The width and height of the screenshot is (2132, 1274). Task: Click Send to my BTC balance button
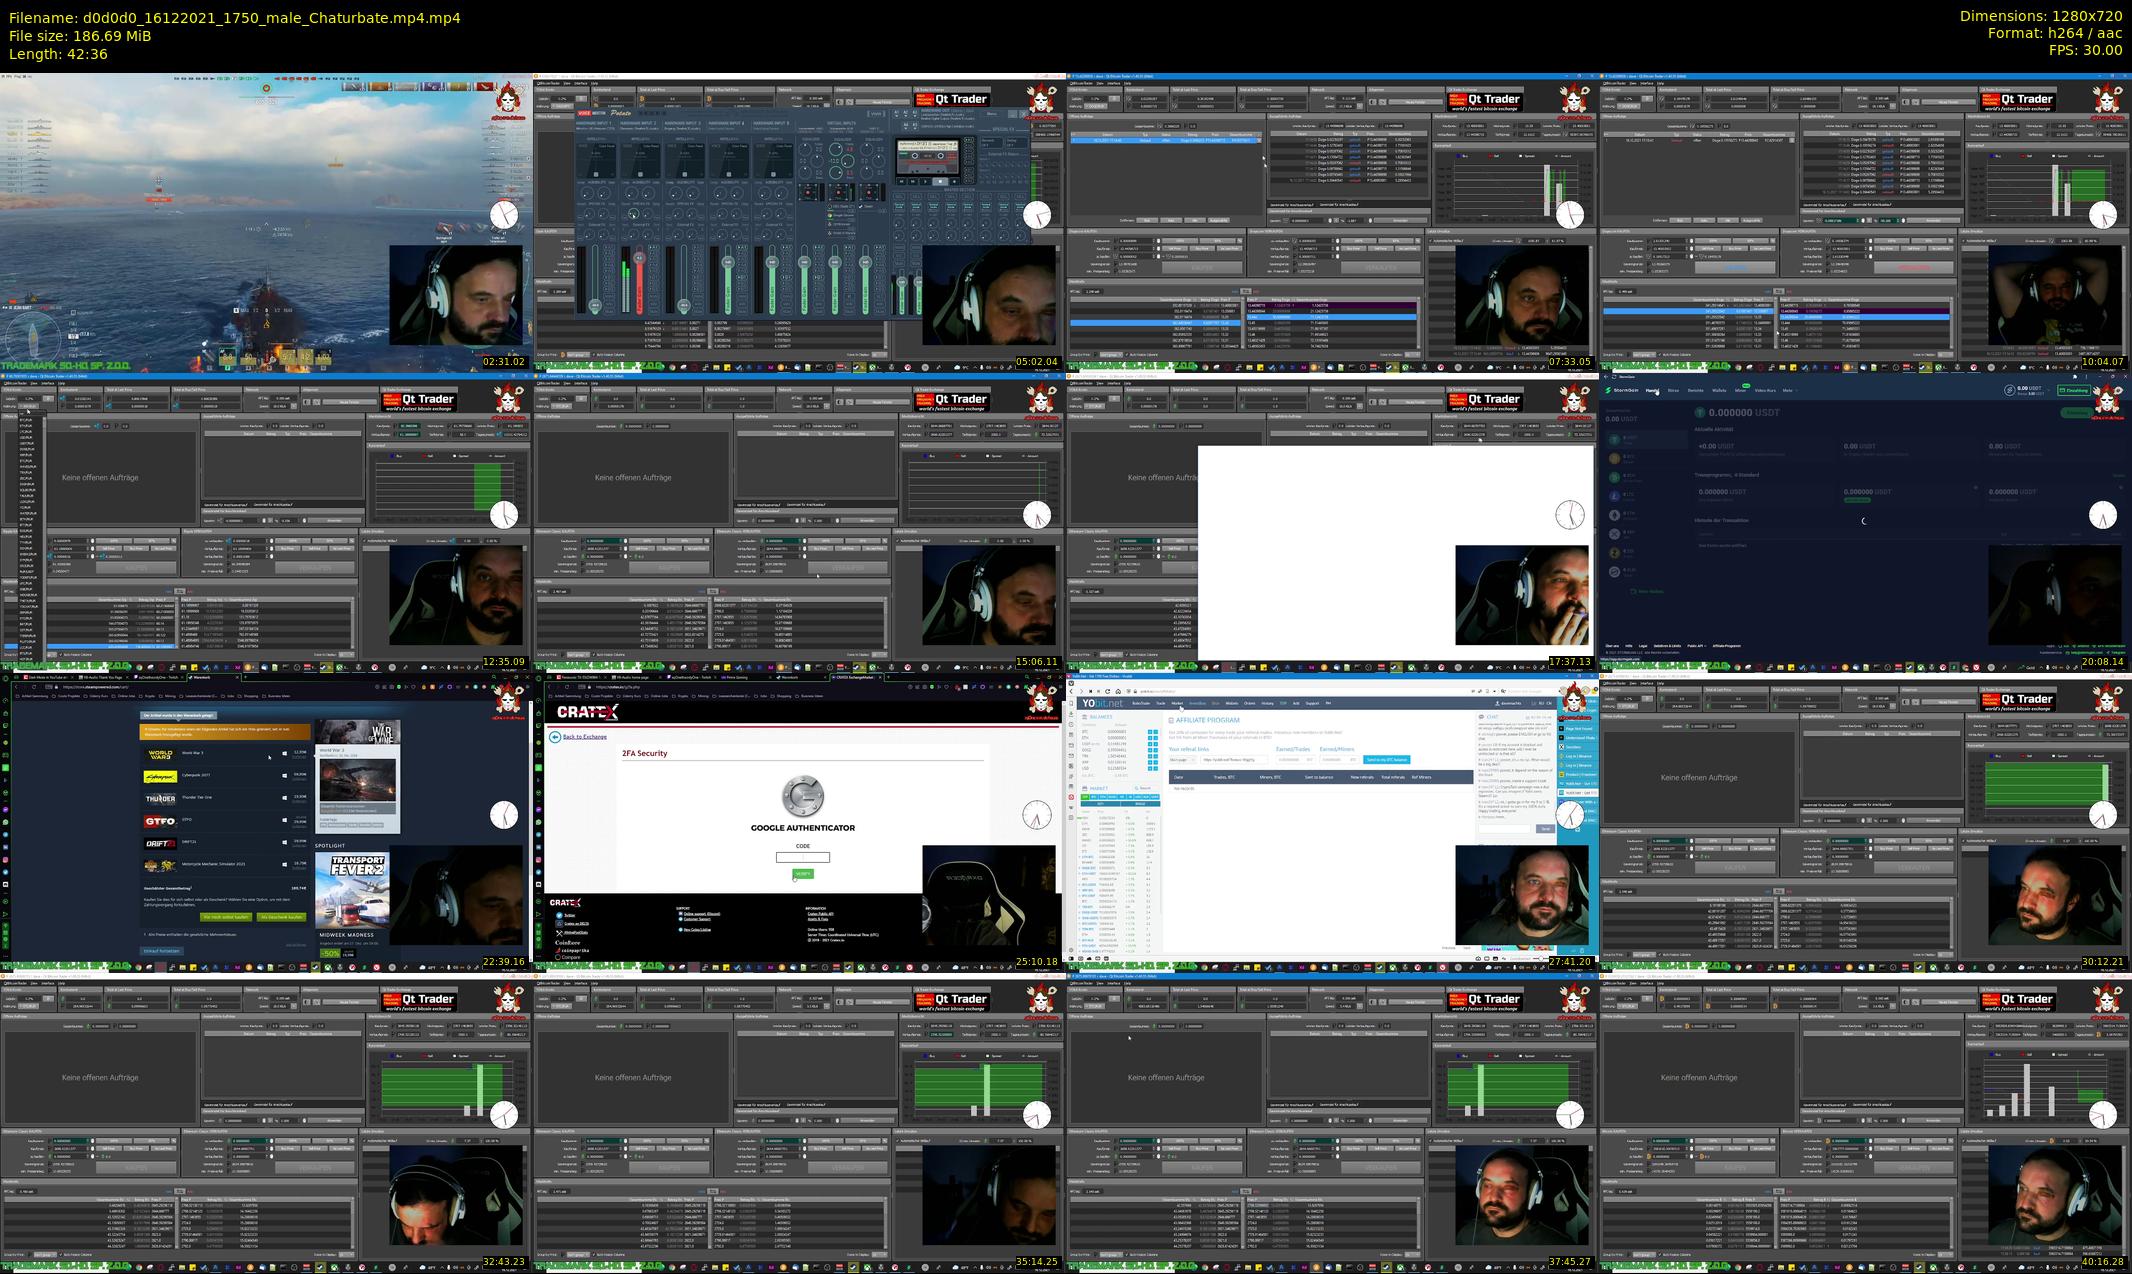[1387, 760]
